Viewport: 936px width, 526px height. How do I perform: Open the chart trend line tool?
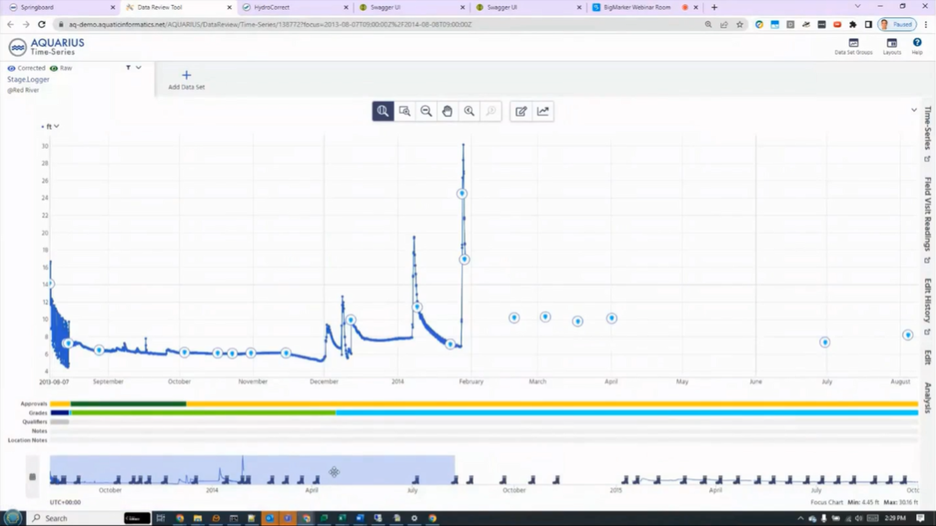pos(543,111)
